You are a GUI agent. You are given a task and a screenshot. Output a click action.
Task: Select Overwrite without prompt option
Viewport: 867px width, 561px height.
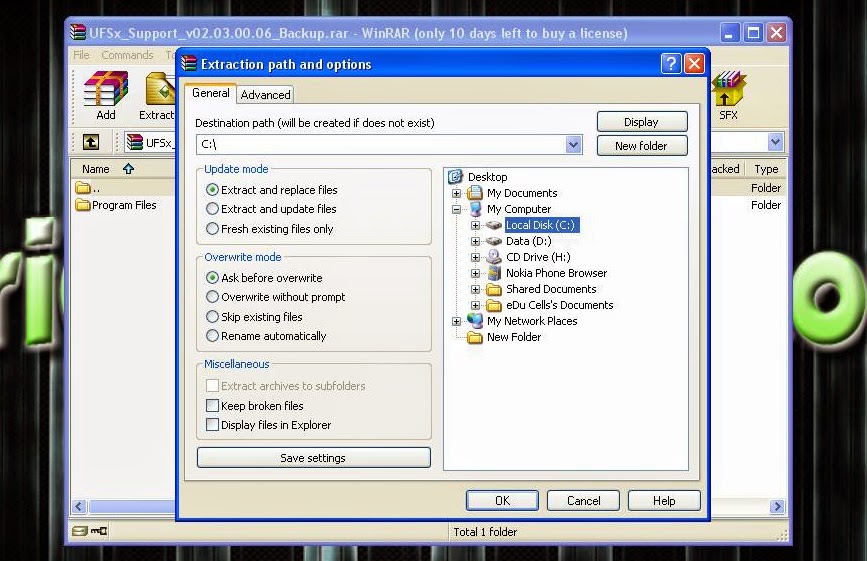click(212, 297)
